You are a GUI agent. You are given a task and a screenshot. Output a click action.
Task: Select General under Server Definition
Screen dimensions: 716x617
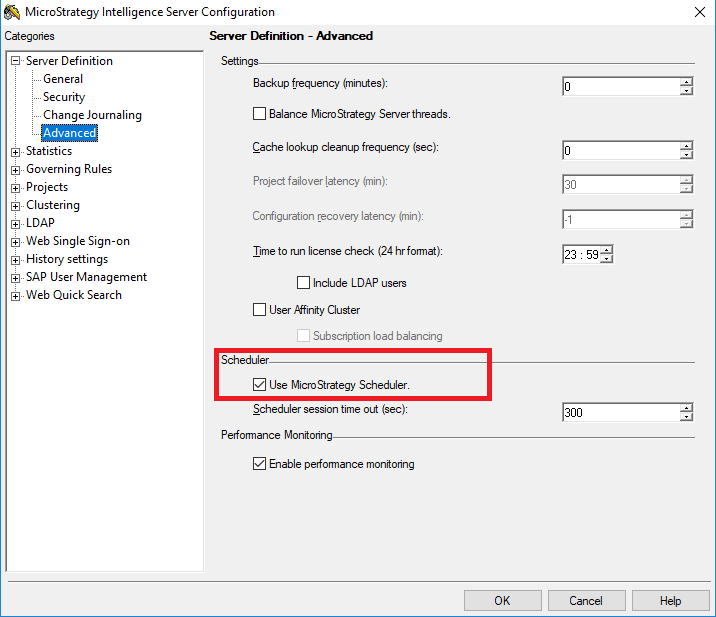click(x=63, y=79)
